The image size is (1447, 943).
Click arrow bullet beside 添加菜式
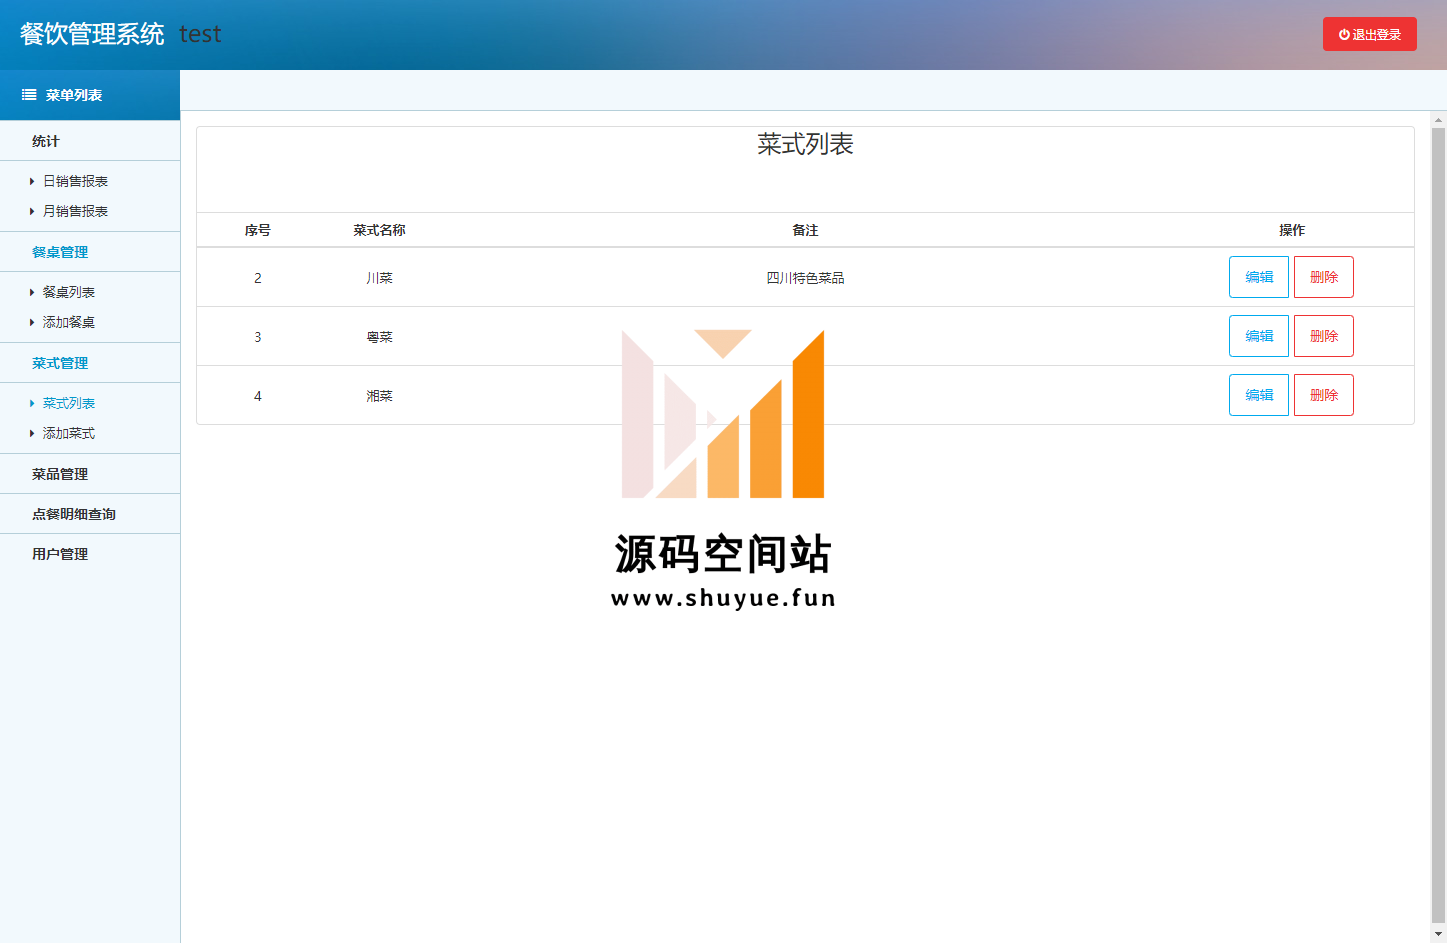32,433
